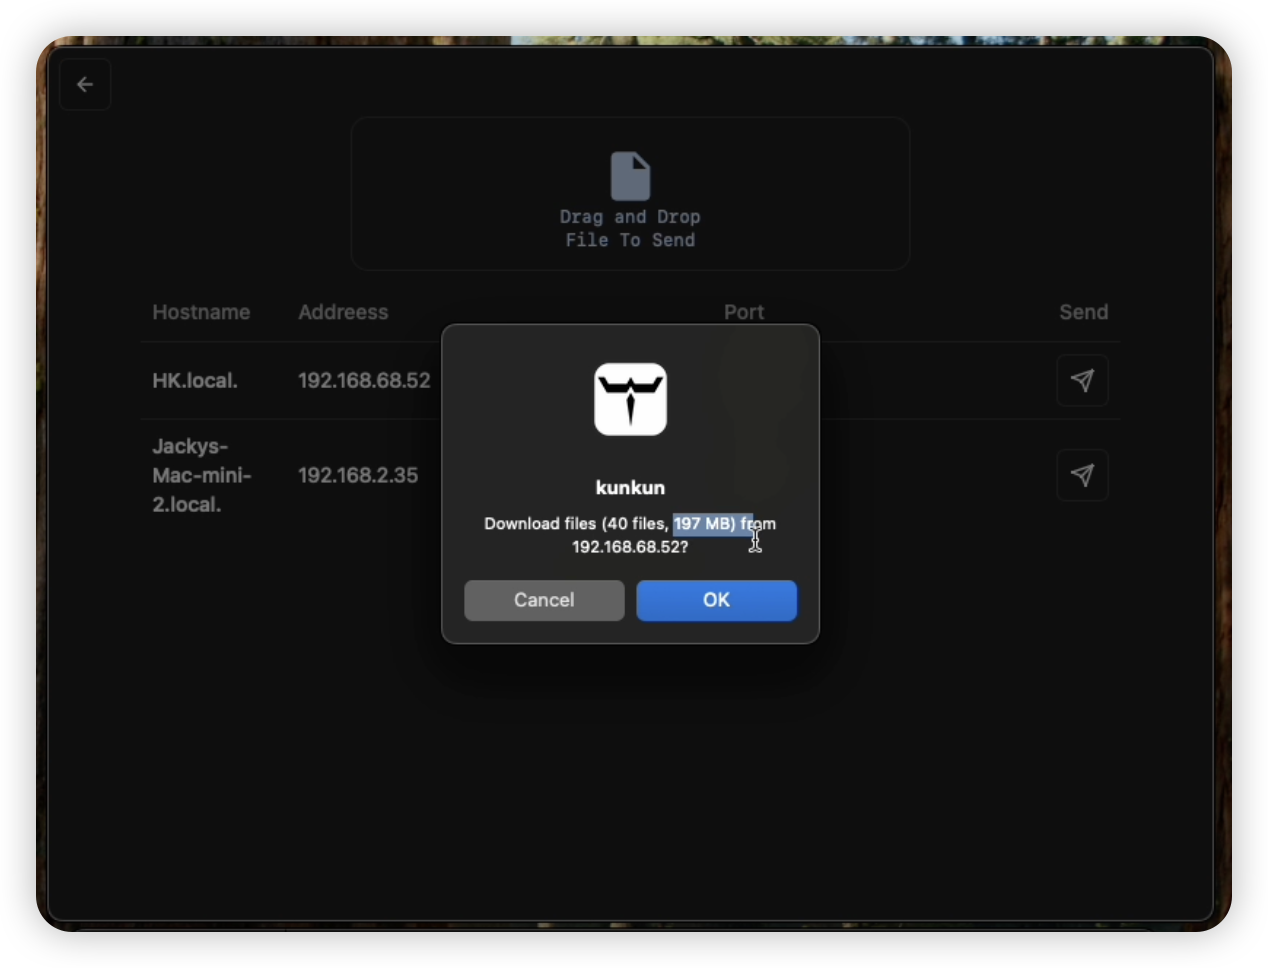The width and height of the screenshot is (1268, 968).
Task: Click the send icon for Jackys-Mac-mini-2.local.
Action: click(x=1082, y=475)
